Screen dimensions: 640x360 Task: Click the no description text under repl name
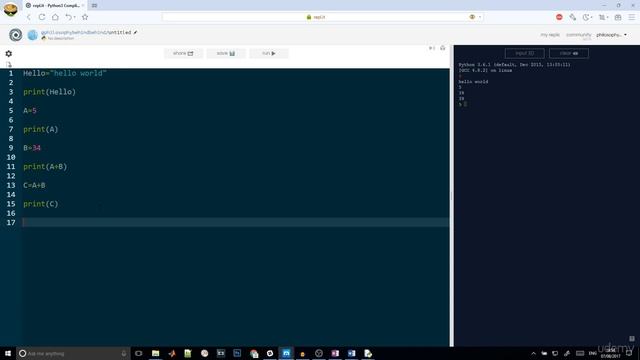click(x=61, y=38)
